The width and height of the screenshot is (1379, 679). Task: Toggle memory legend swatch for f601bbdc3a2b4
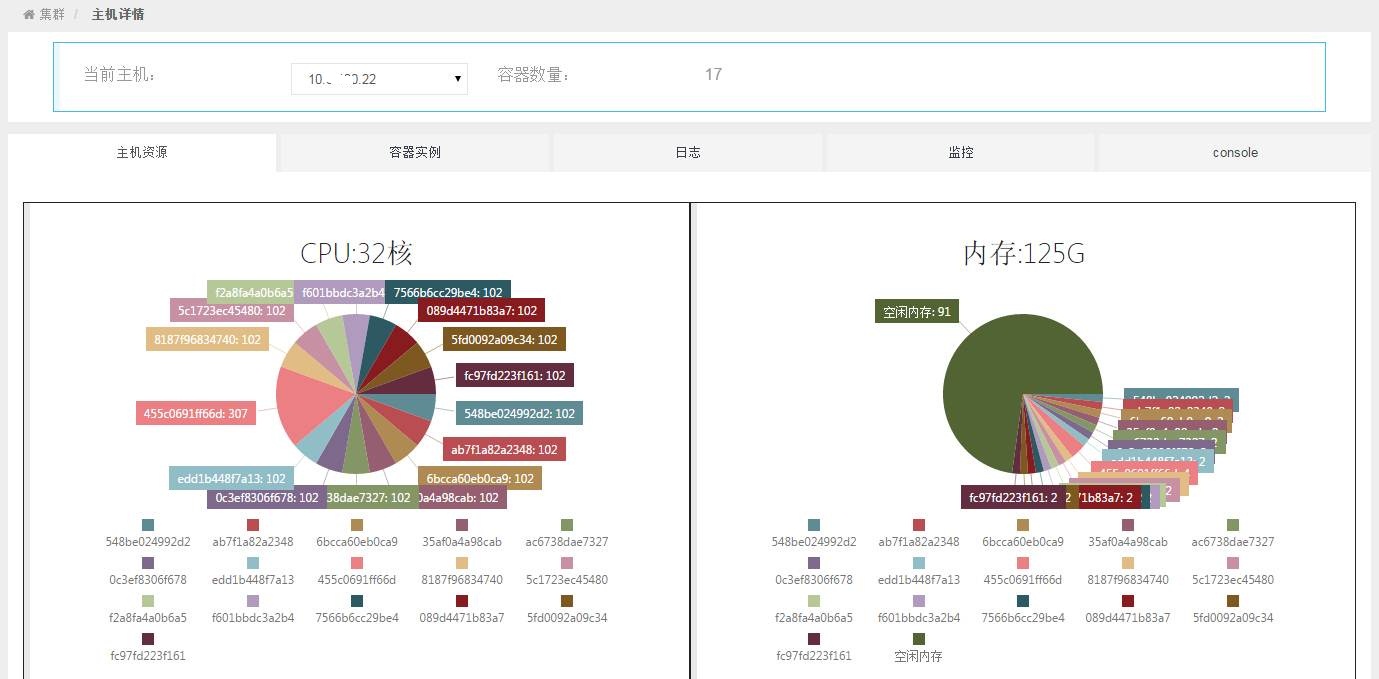click(x=919, y=601)
